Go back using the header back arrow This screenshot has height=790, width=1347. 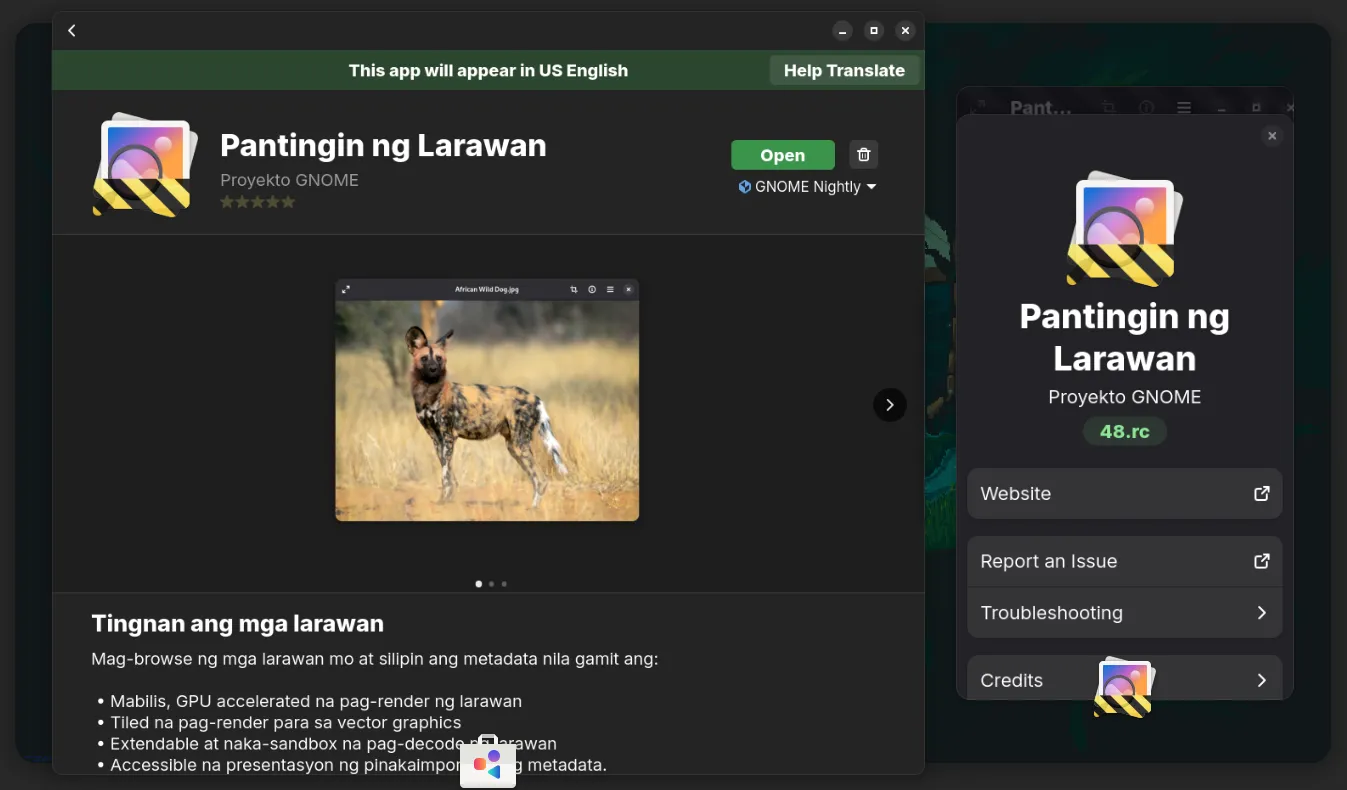72,31
